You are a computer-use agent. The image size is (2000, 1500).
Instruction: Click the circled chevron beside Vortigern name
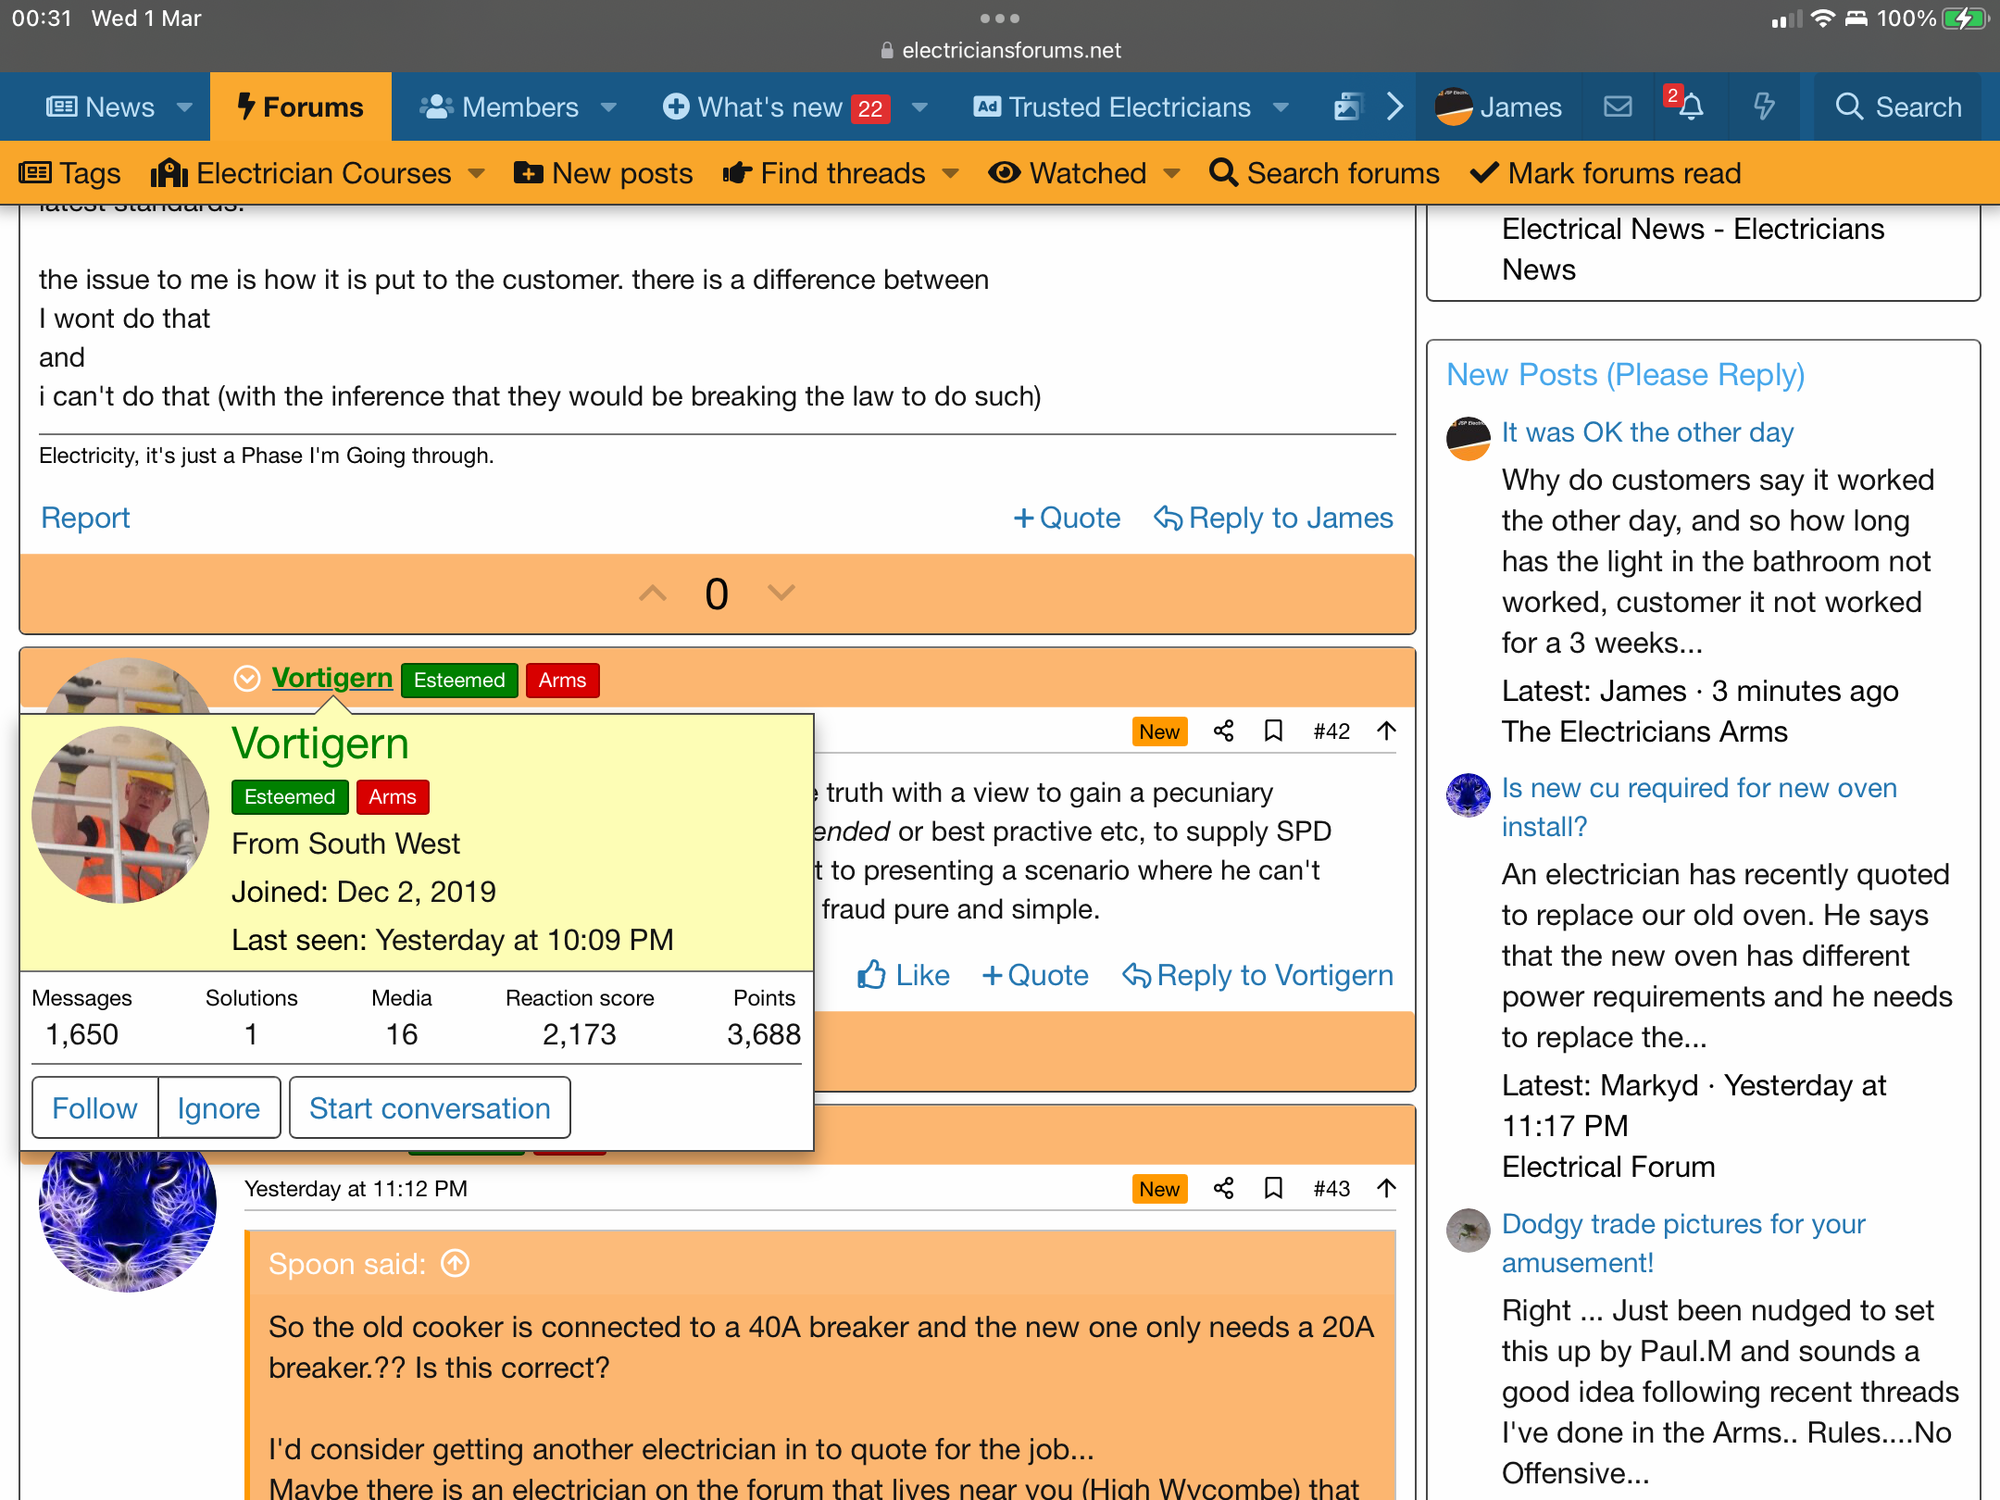click(x=247, y=679)
